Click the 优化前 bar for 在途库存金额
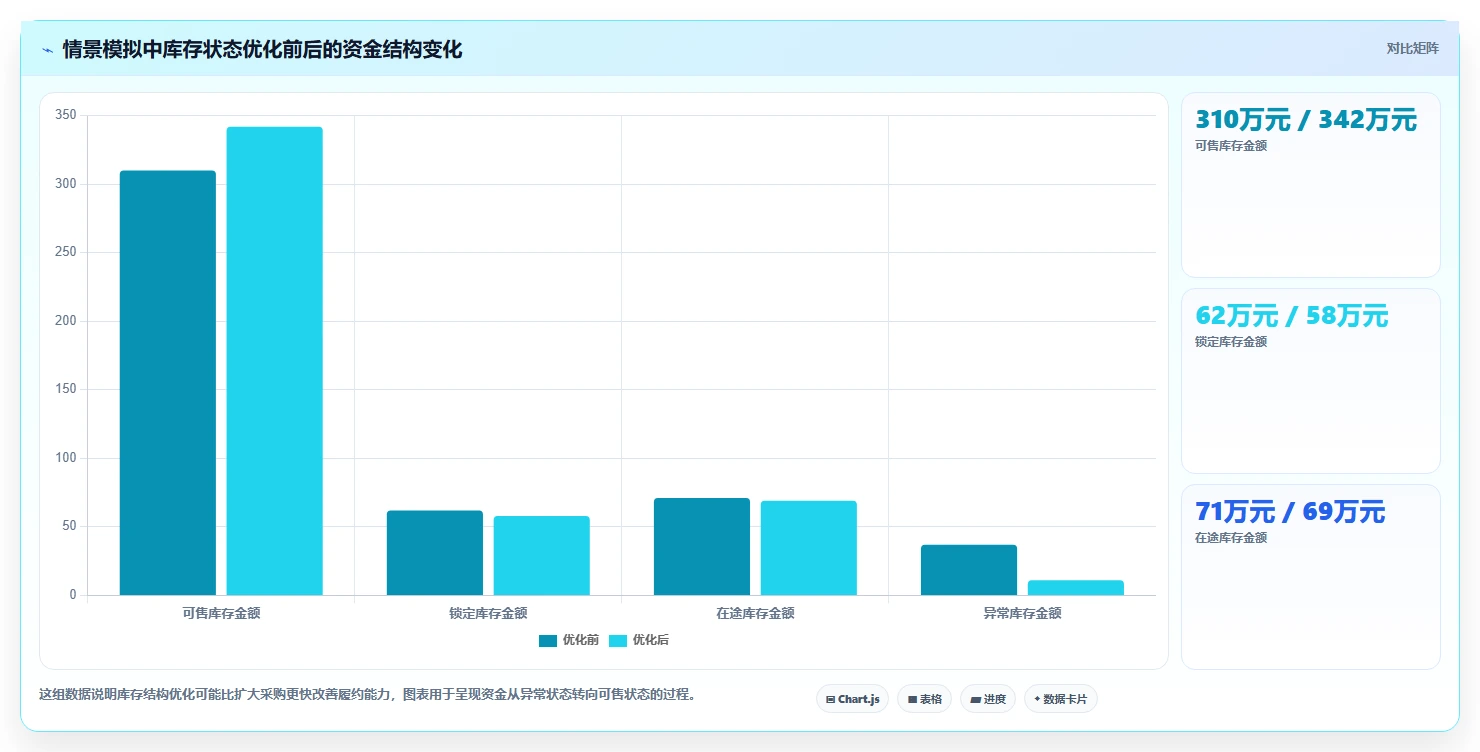This screenshot has width=1480, height=752. tap(702, 547)
